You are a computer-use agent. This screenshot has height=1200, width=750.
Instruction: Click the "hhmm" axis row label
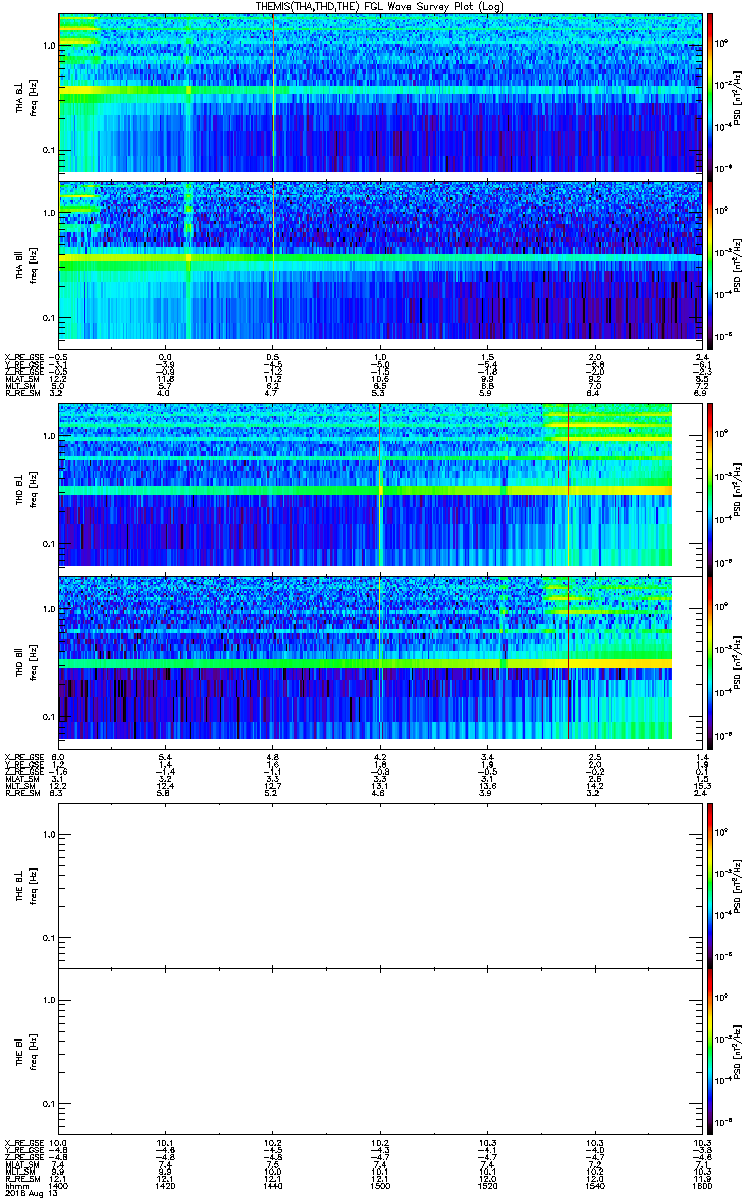(16, 1185)
